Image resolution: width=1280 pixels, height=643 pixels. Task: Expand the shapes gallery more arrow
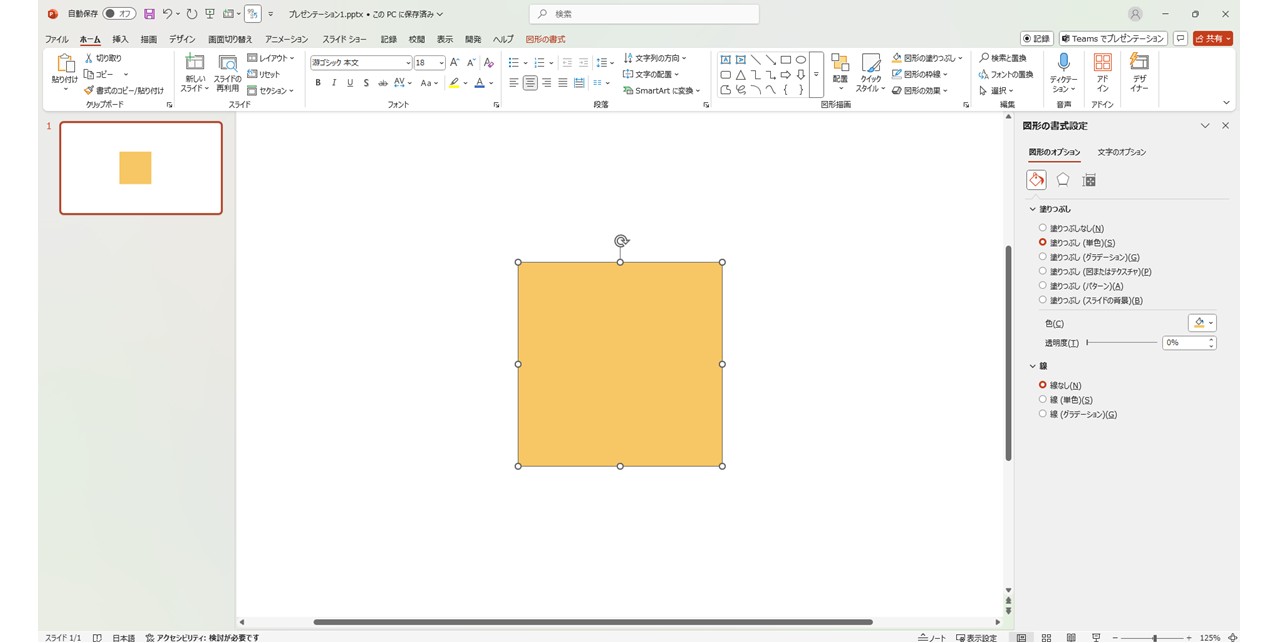point(816,75)
